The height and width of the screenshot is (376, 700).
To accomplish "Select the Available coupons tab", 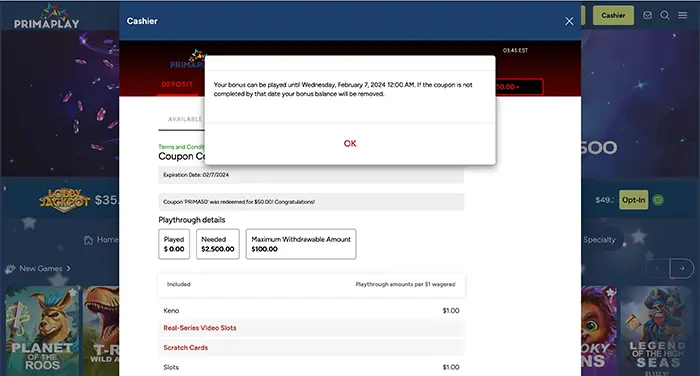I will click(x=182, y=119).
